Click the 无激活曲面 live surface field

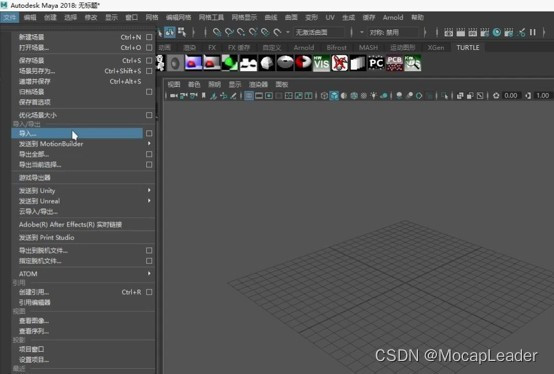319,32
